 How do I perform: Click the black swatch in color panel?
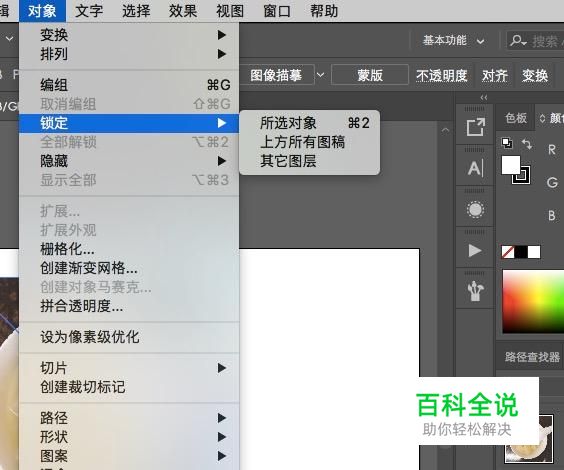tap(521, 252)
